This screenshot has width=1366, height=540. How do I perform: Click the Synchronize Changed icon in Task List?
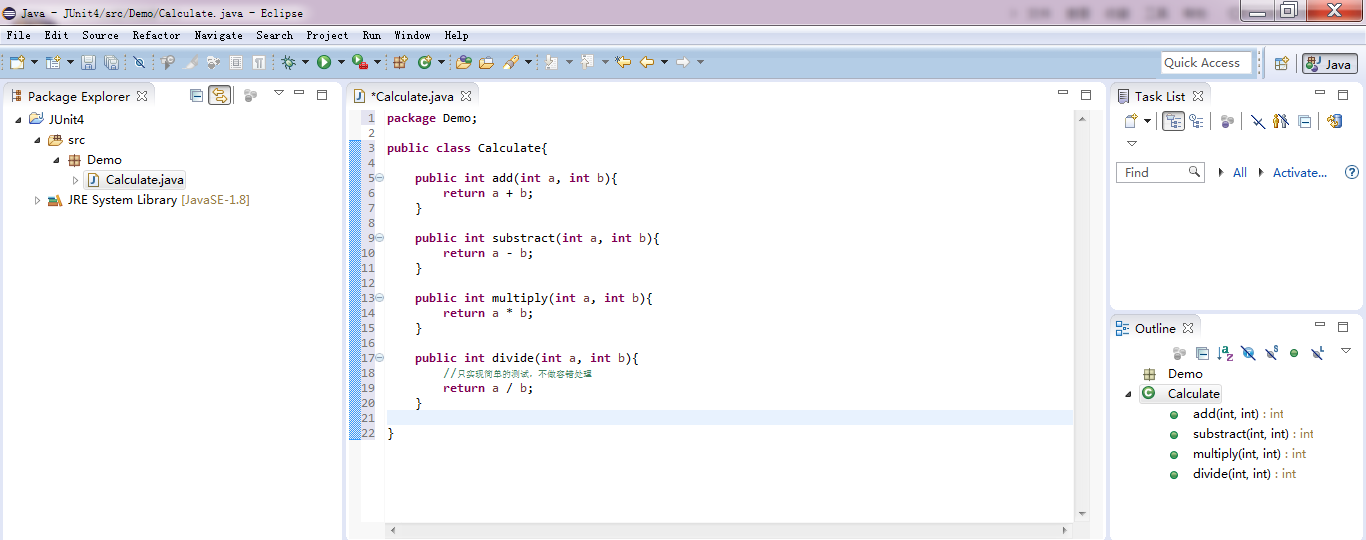(x=1334, y=121)
